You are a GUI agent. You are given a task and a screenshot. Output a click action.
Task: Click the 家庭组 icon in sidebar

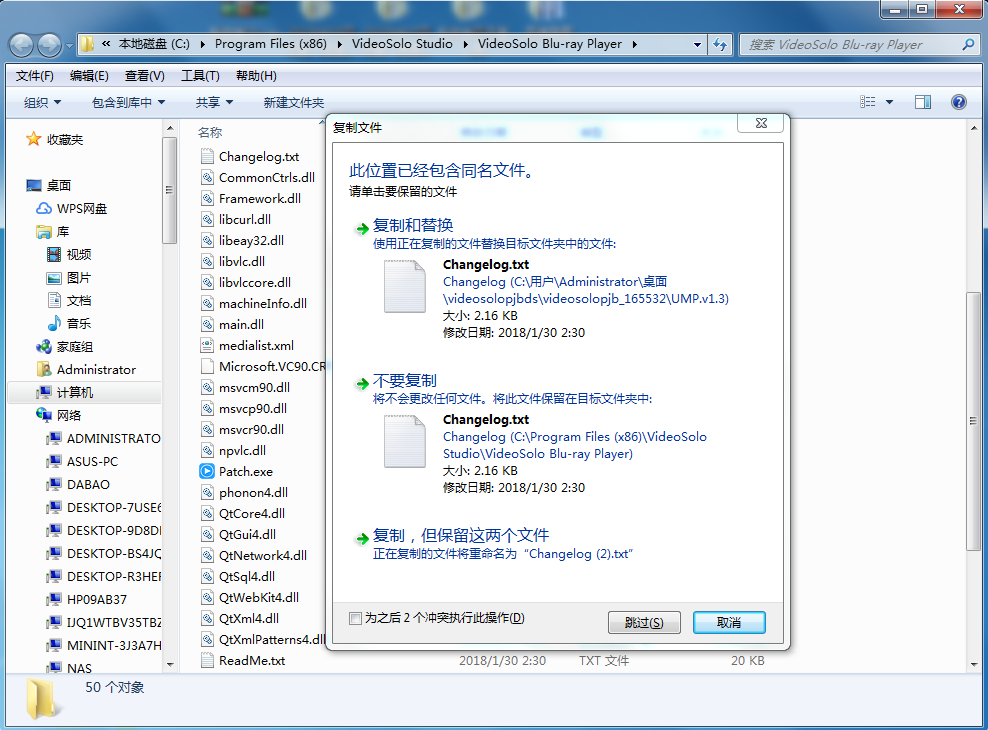pyautogui.click(x=43, y=346)
